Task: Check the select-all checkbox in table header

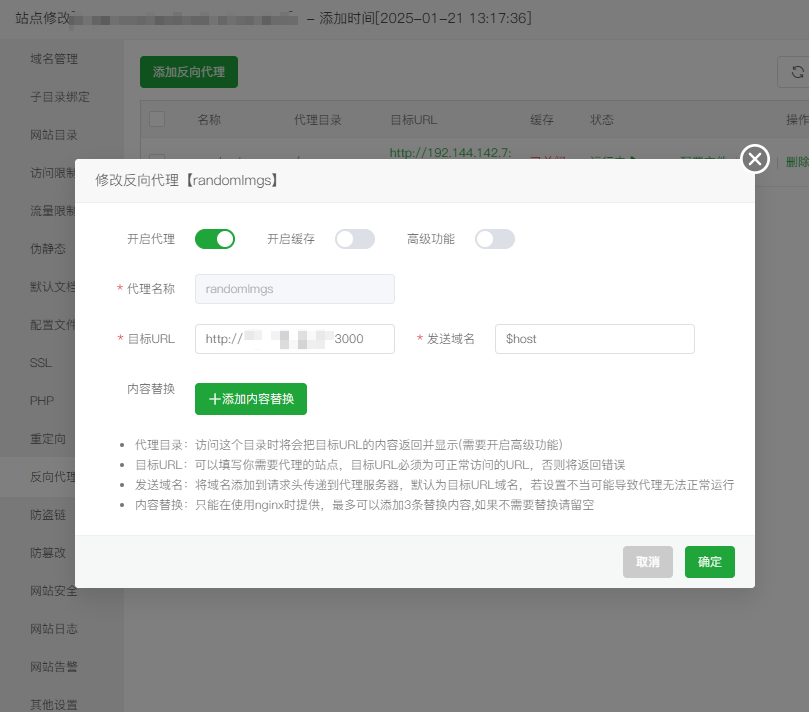Action: click(x=157, y=119)
